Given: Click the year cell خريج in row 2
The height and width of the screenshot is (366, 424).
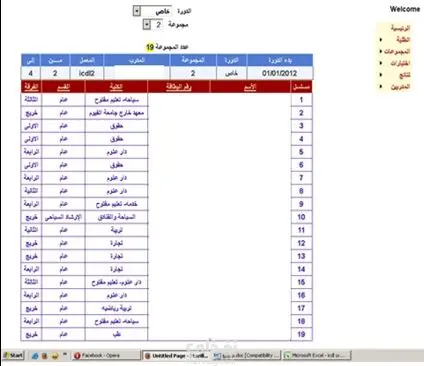Looking at the screenshot, I should tap(31, 113).
